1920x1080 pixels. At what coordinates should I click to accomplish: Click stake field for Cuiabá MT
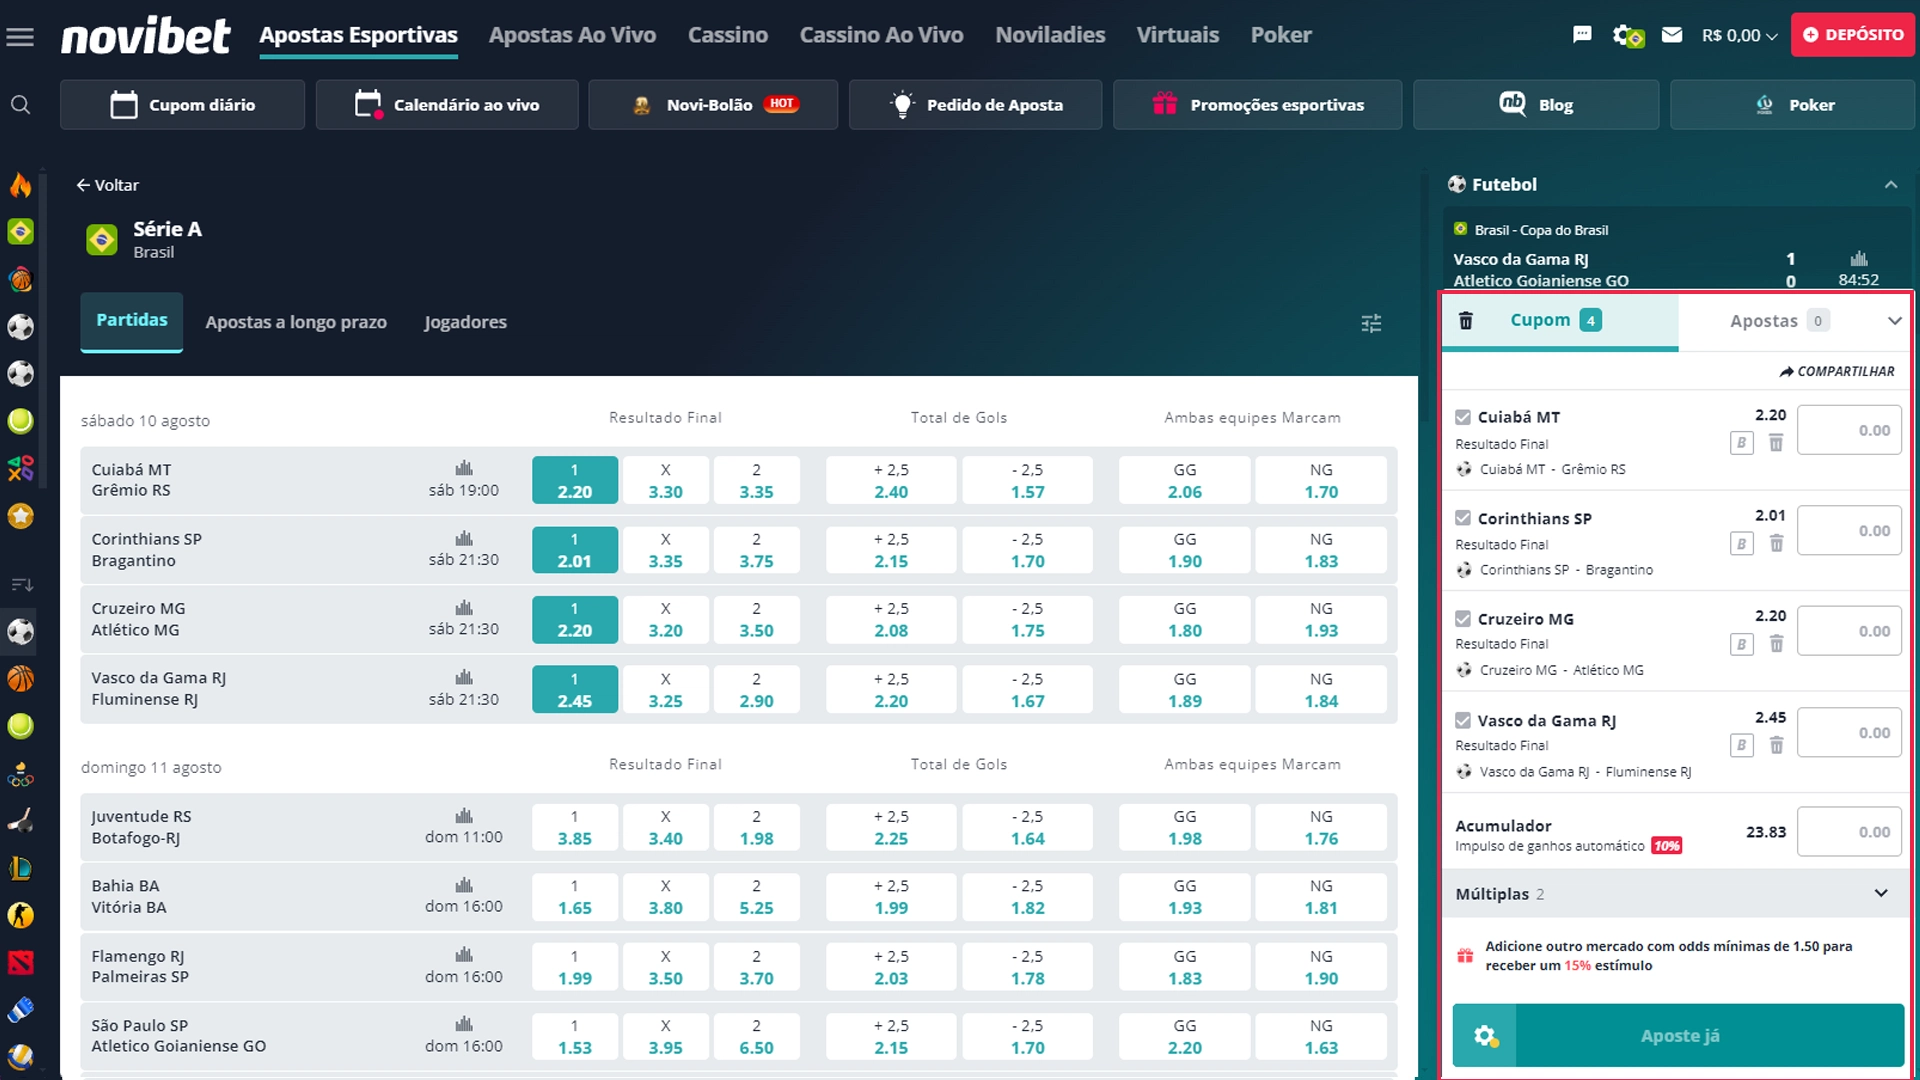1849,431
